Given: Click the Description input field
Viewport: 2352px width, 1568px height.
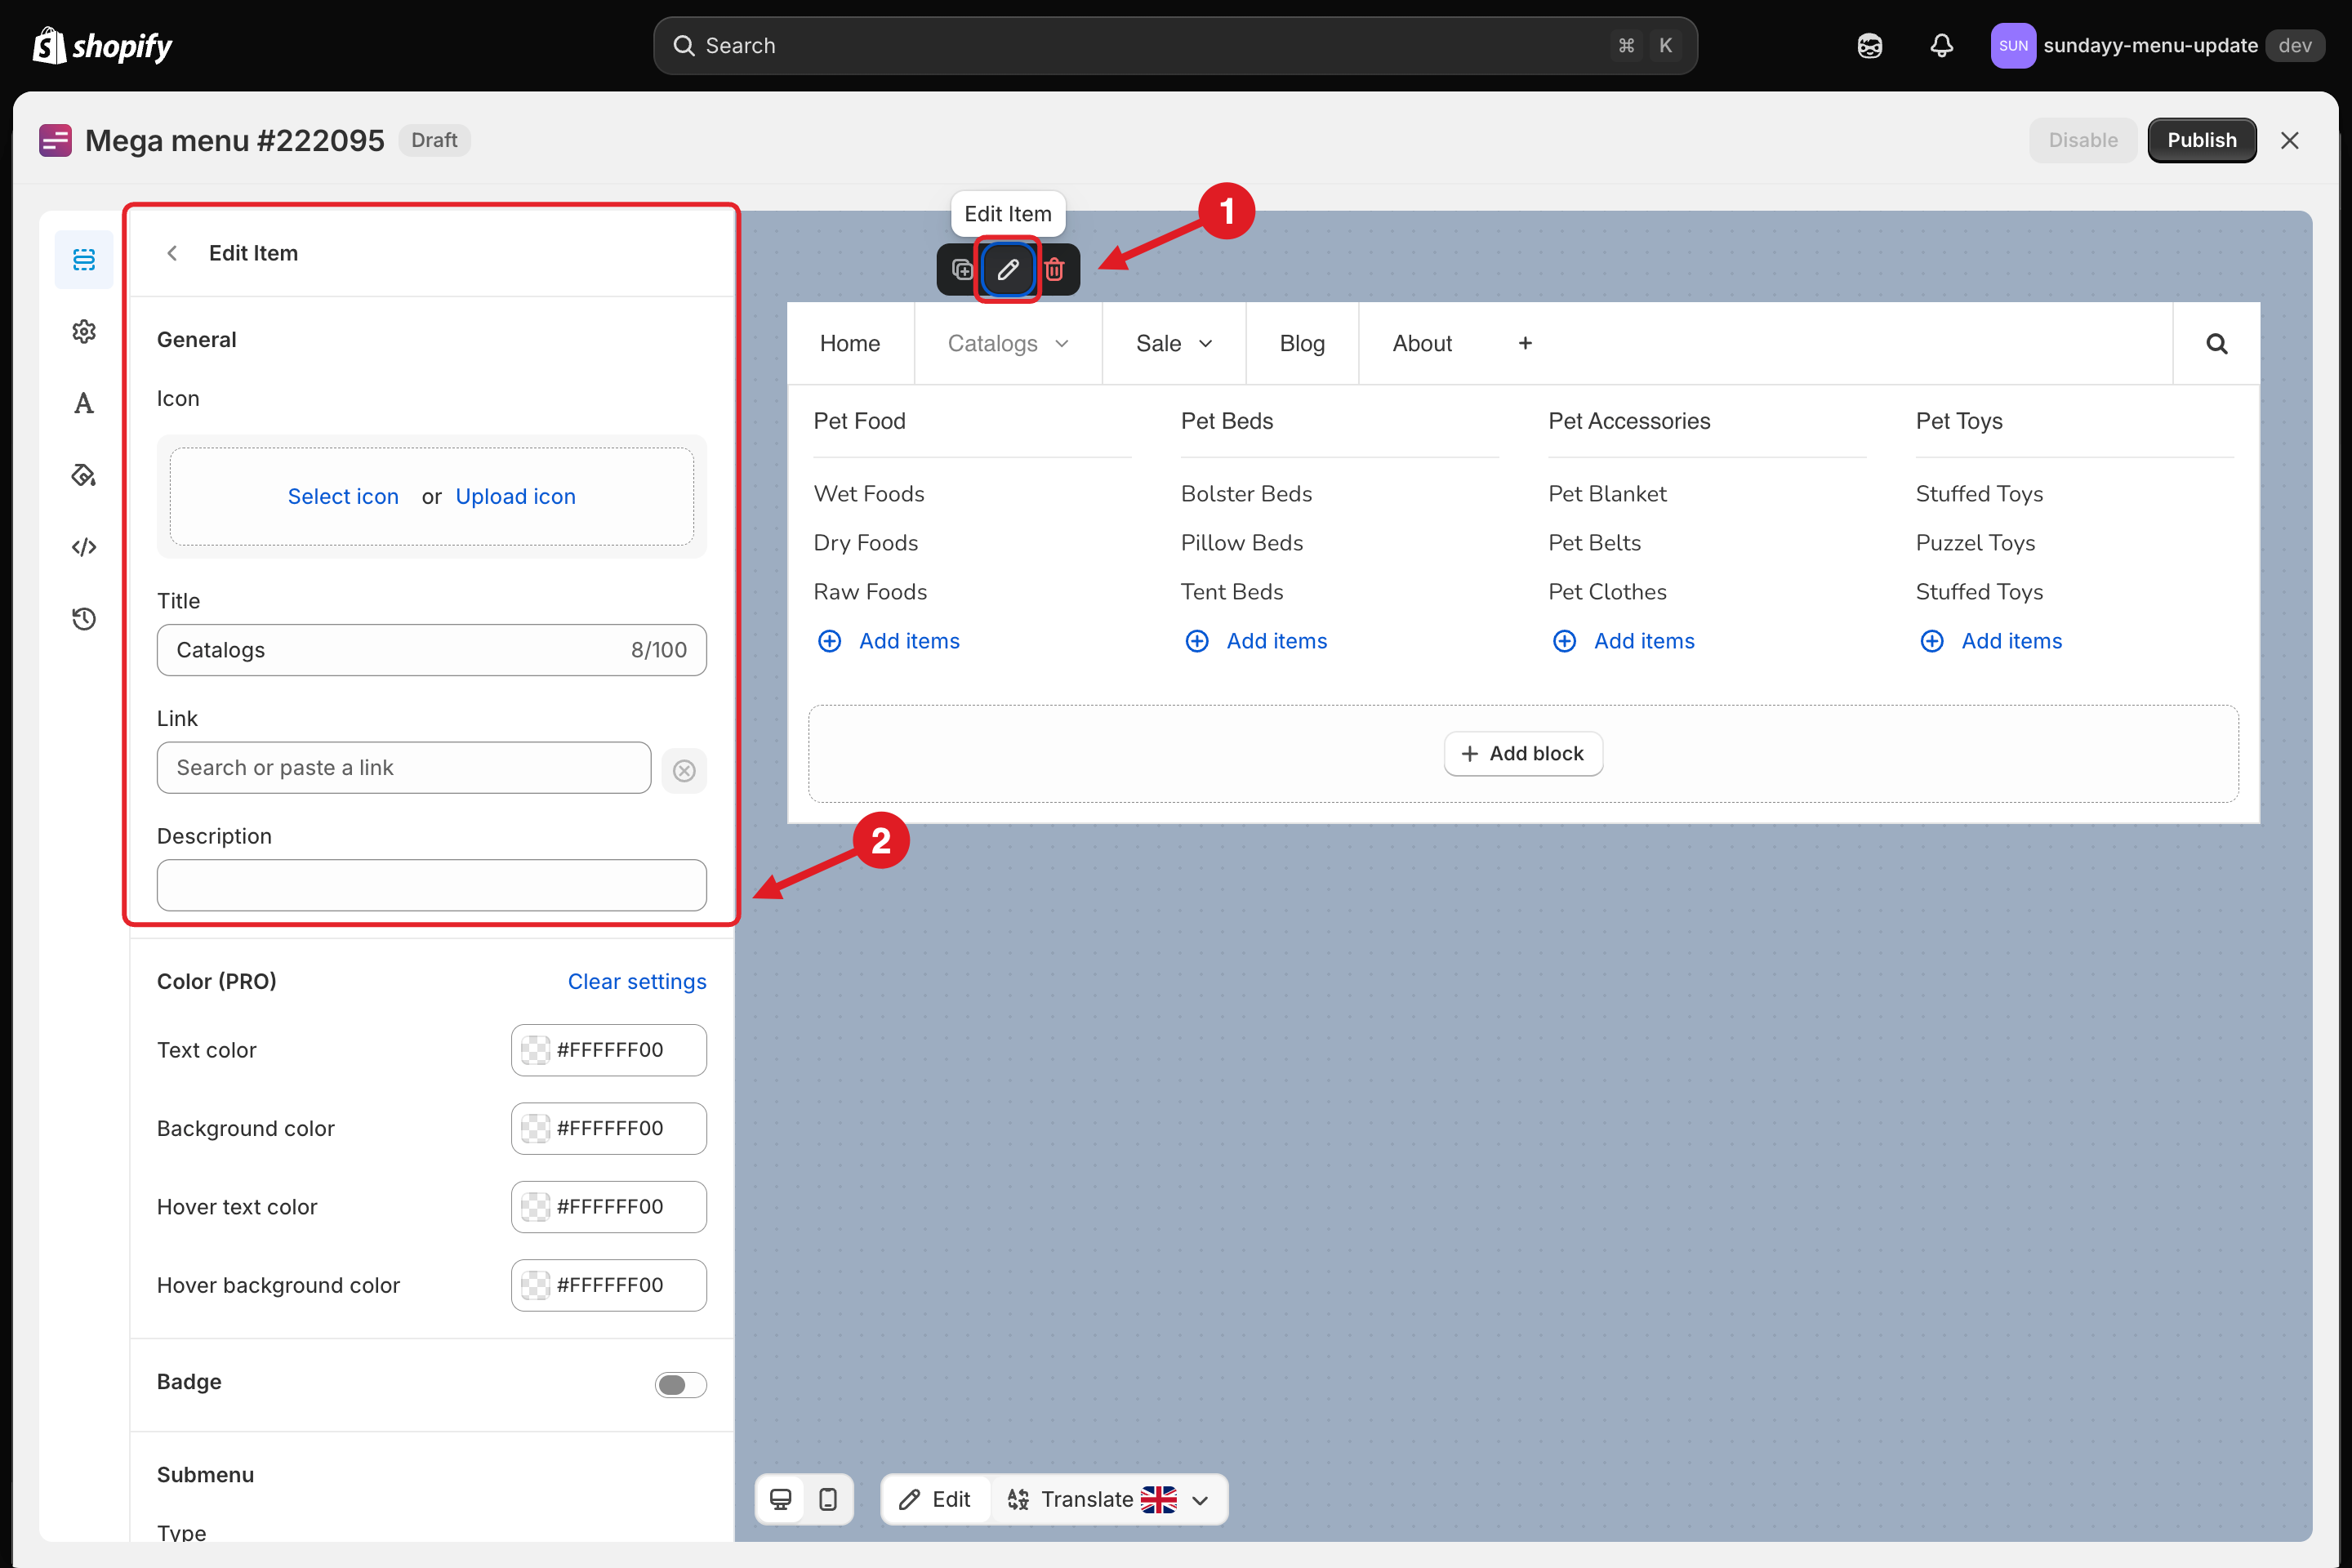Looking at the screenshot, I should (x=432, y=885).
